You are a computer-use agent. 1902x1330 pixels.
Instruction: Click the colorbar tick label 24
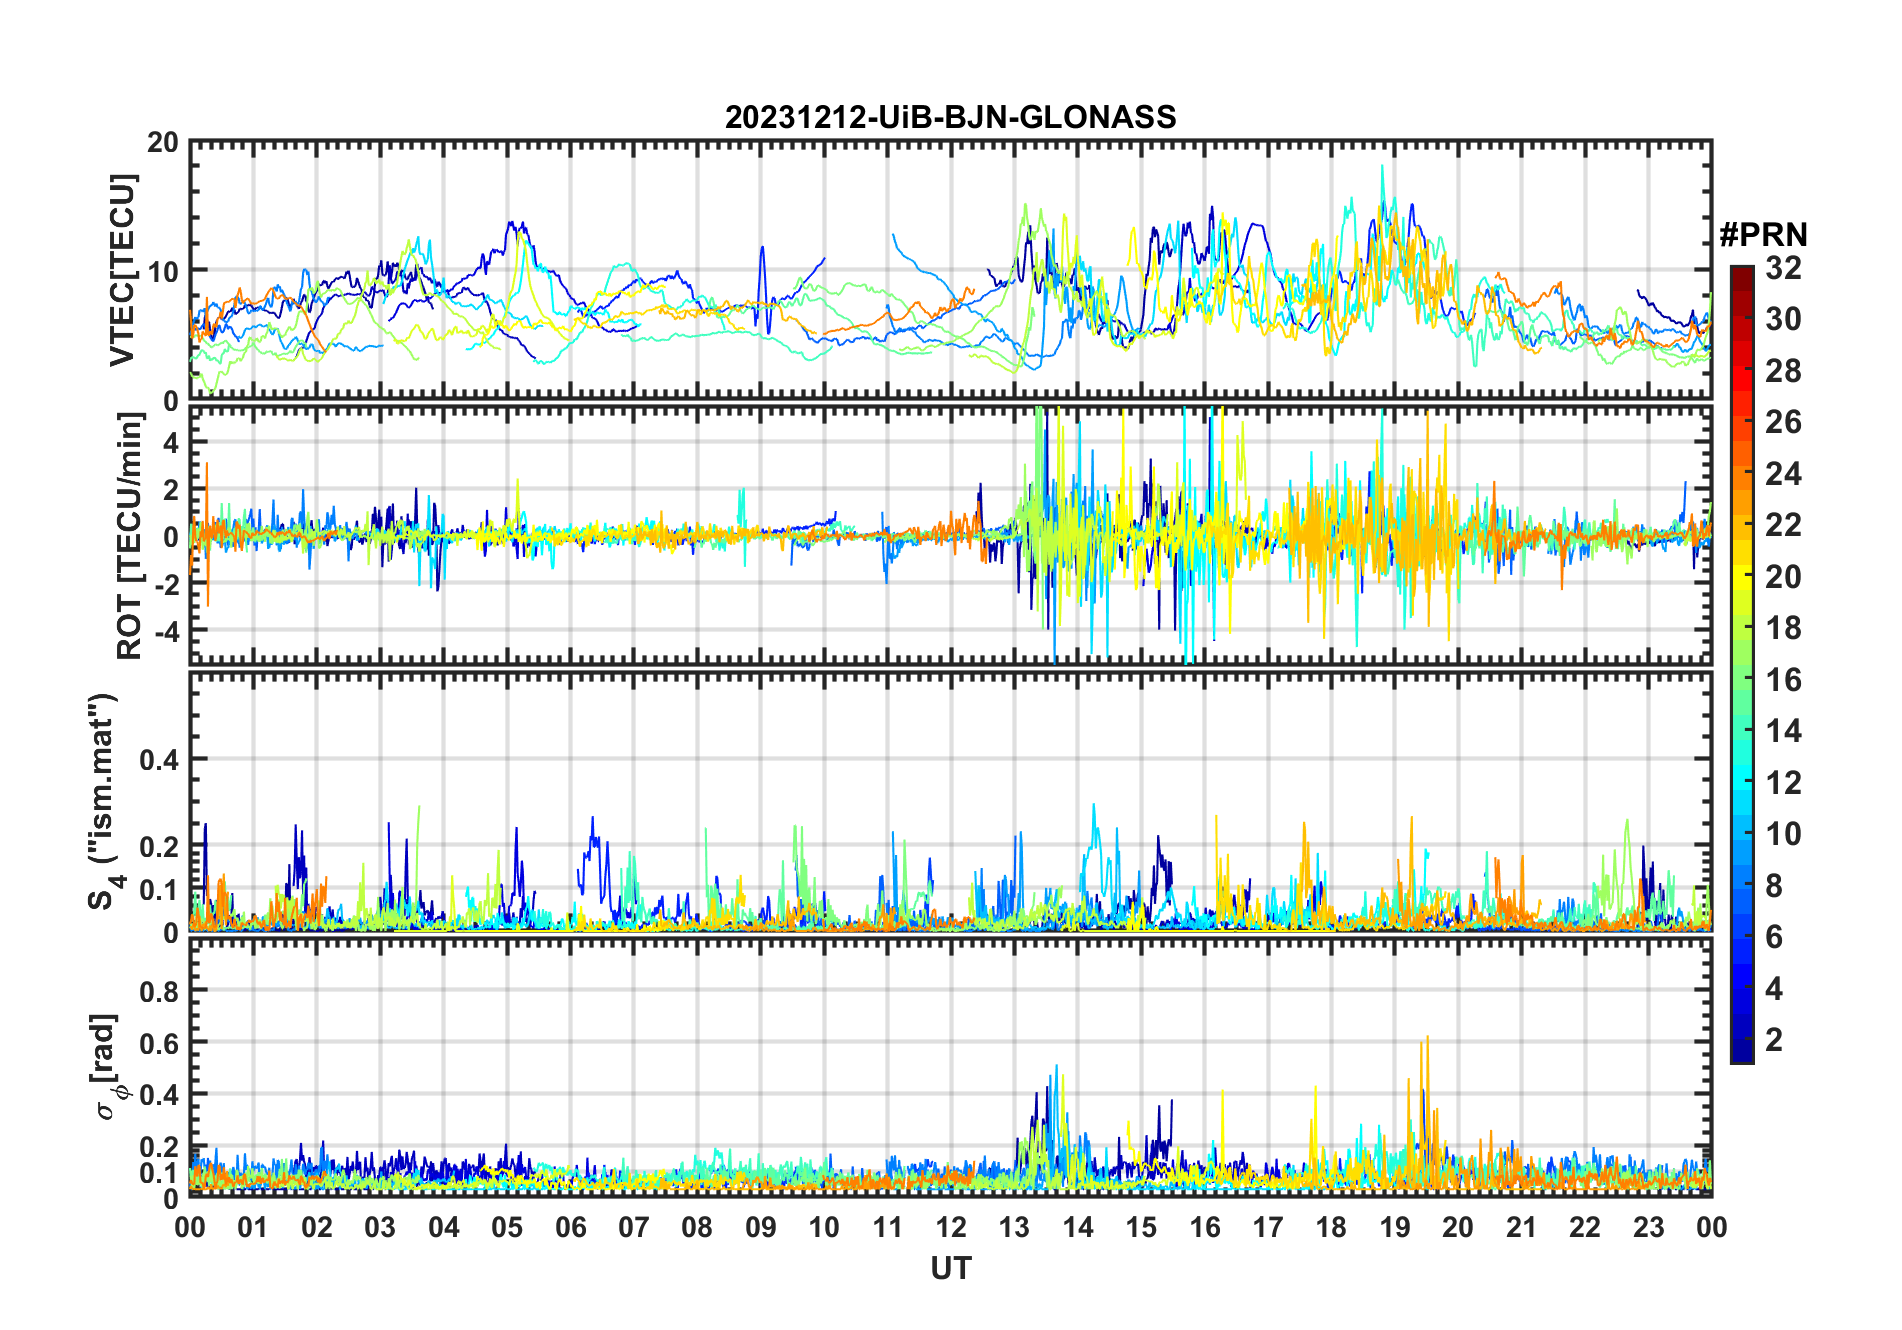[1783, 473]
